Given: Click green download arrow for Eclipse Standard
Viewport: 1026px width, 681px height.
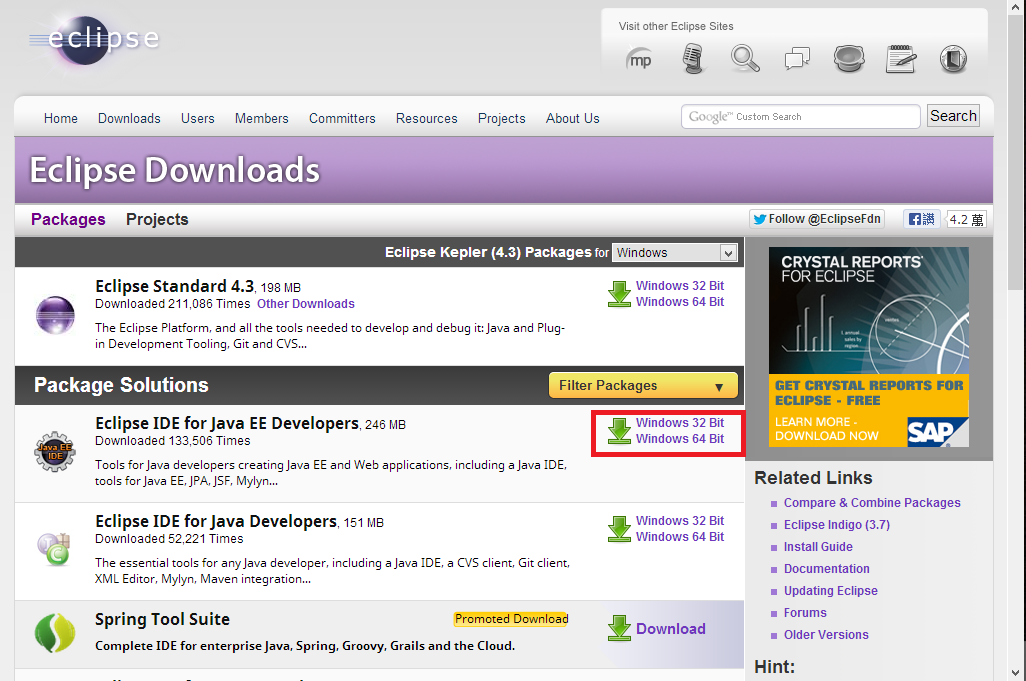Looking at the screenshot, I should point(619,294).
